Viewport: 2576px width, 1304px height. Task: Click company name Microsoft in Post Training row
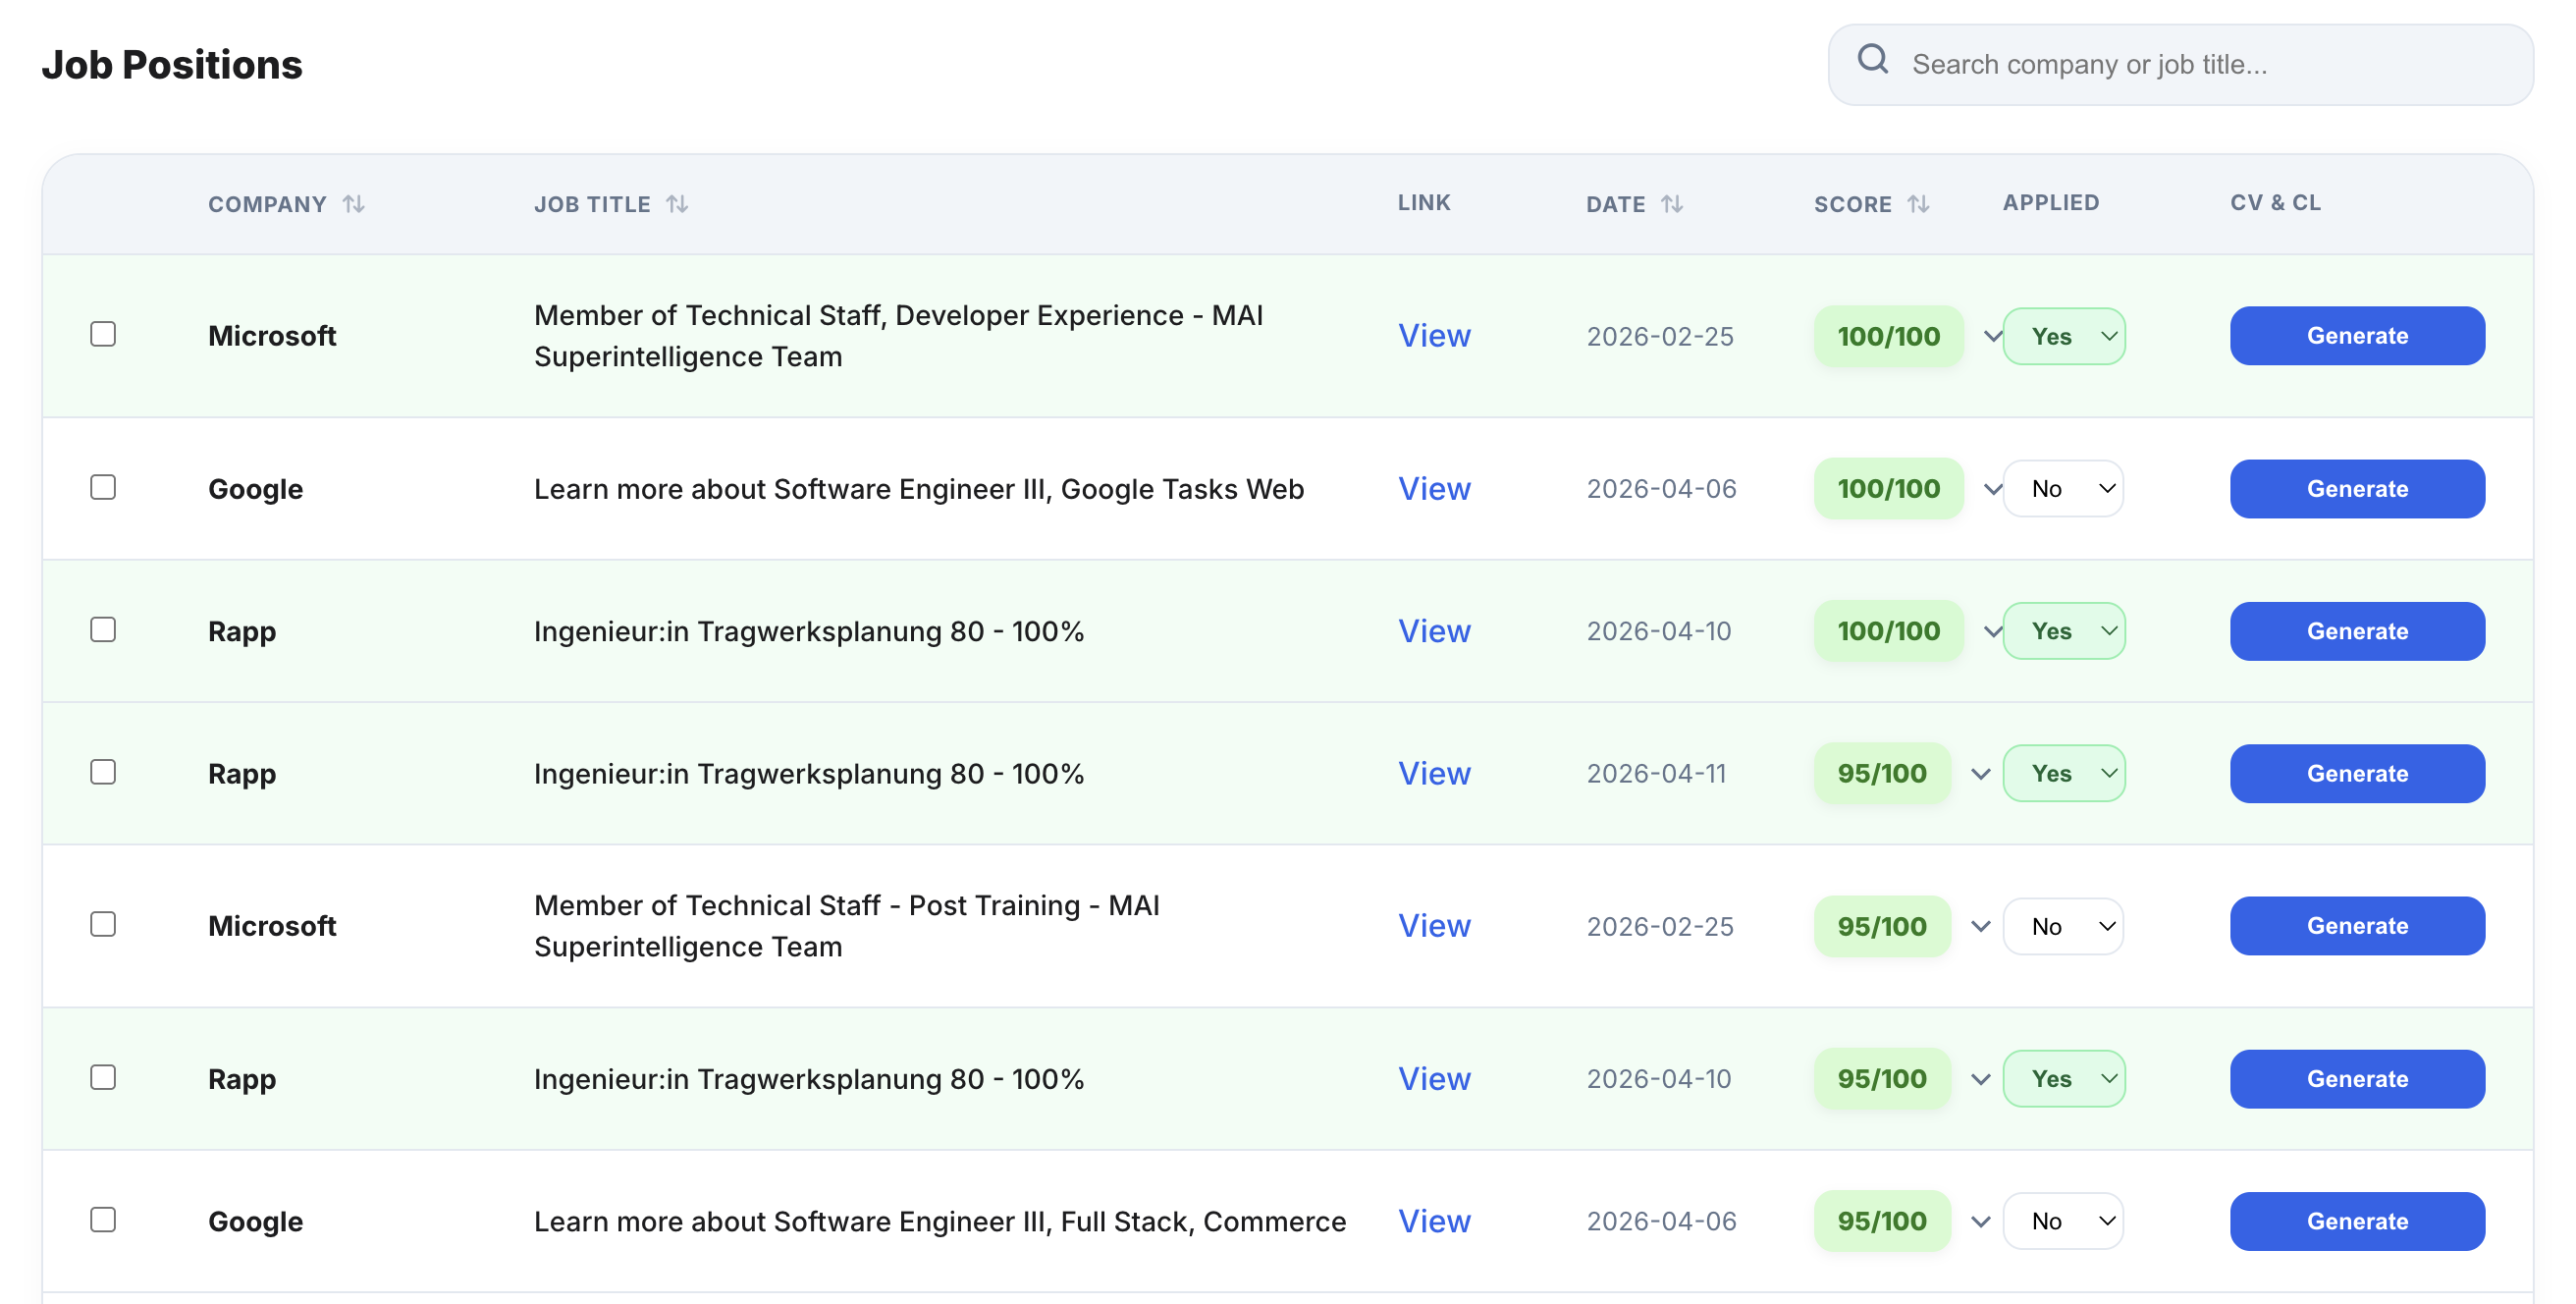272,926
